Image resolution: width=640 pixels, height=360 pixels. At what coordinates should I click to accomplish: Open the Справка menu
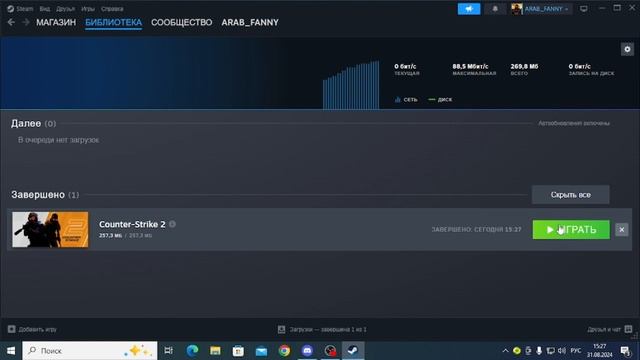click(112, 9)
